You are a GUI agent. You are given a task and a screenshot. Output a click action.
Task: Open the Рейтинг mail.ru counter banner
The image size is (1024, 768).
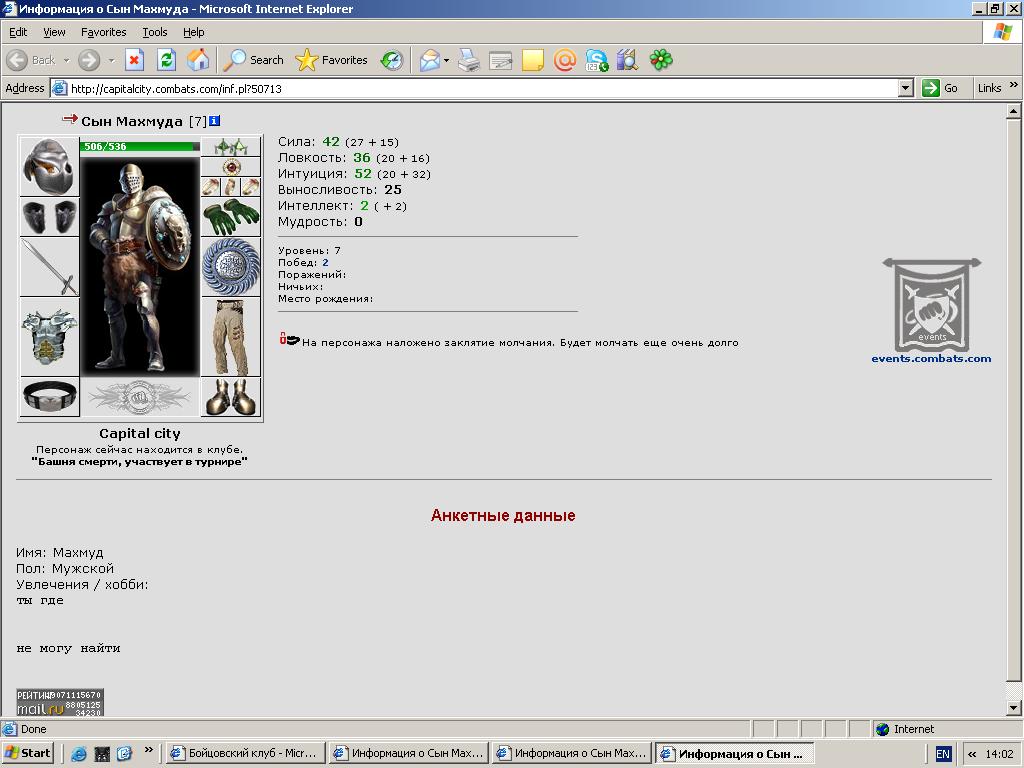(x=60, y=702)
